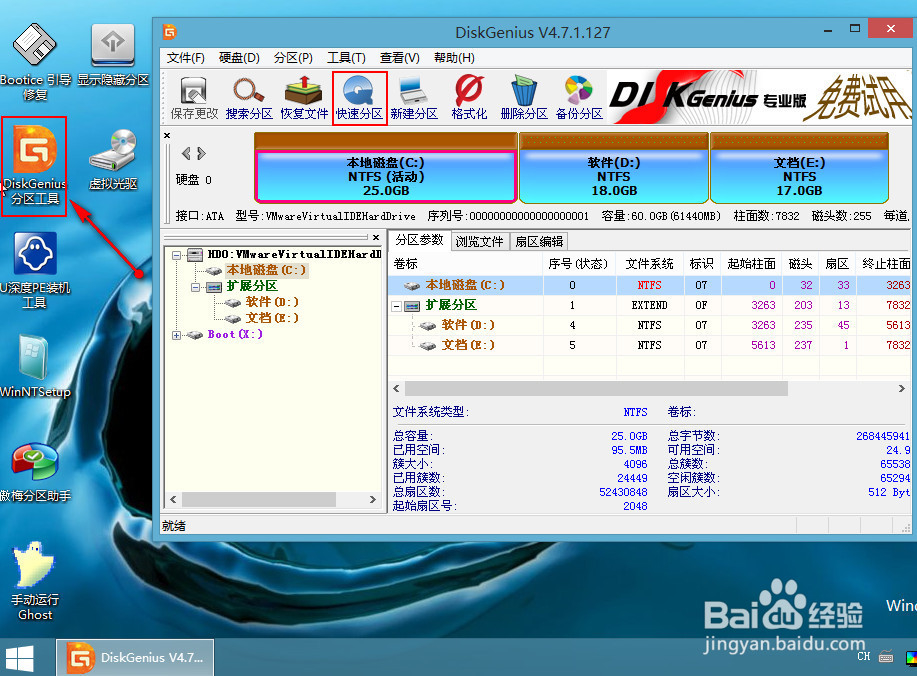Image resolution: width=917 pixels, height=676 pixels.
Task: Open Bootice 引导修复 desktop icon
Action: [35, 61]
